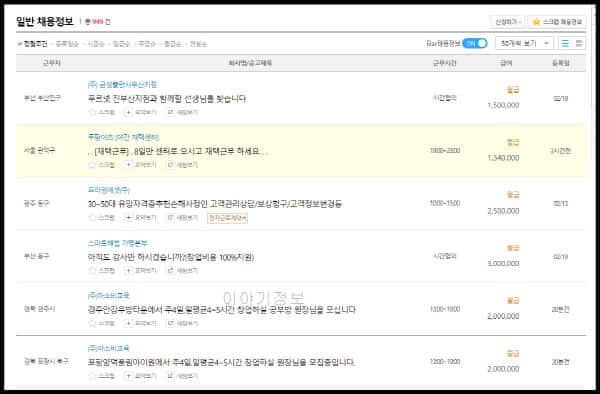Click the 근무시간 column header
The image size is (600, 394).
pyautogui.click(x=444, y=63)
